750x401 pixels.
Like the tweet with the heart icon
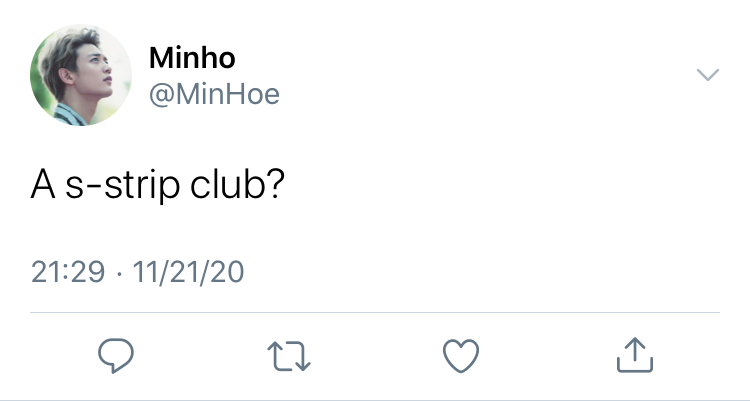(x=461, y=356)
